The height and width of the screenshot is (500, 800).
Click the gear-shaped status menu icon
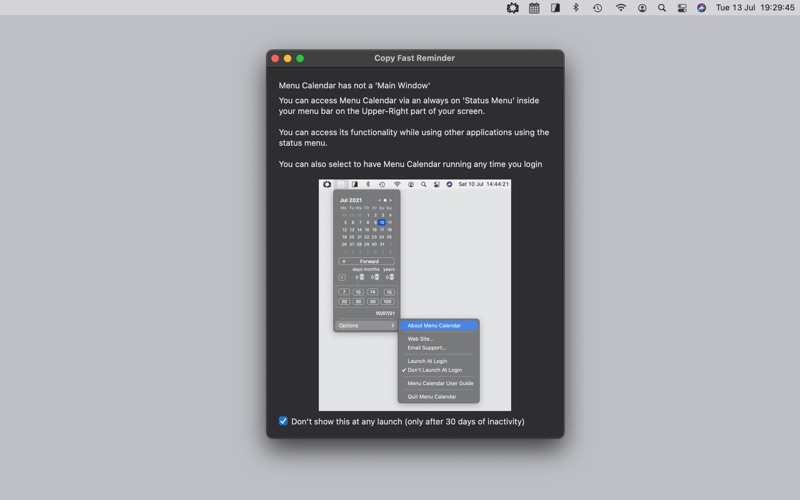pos(512,8)
